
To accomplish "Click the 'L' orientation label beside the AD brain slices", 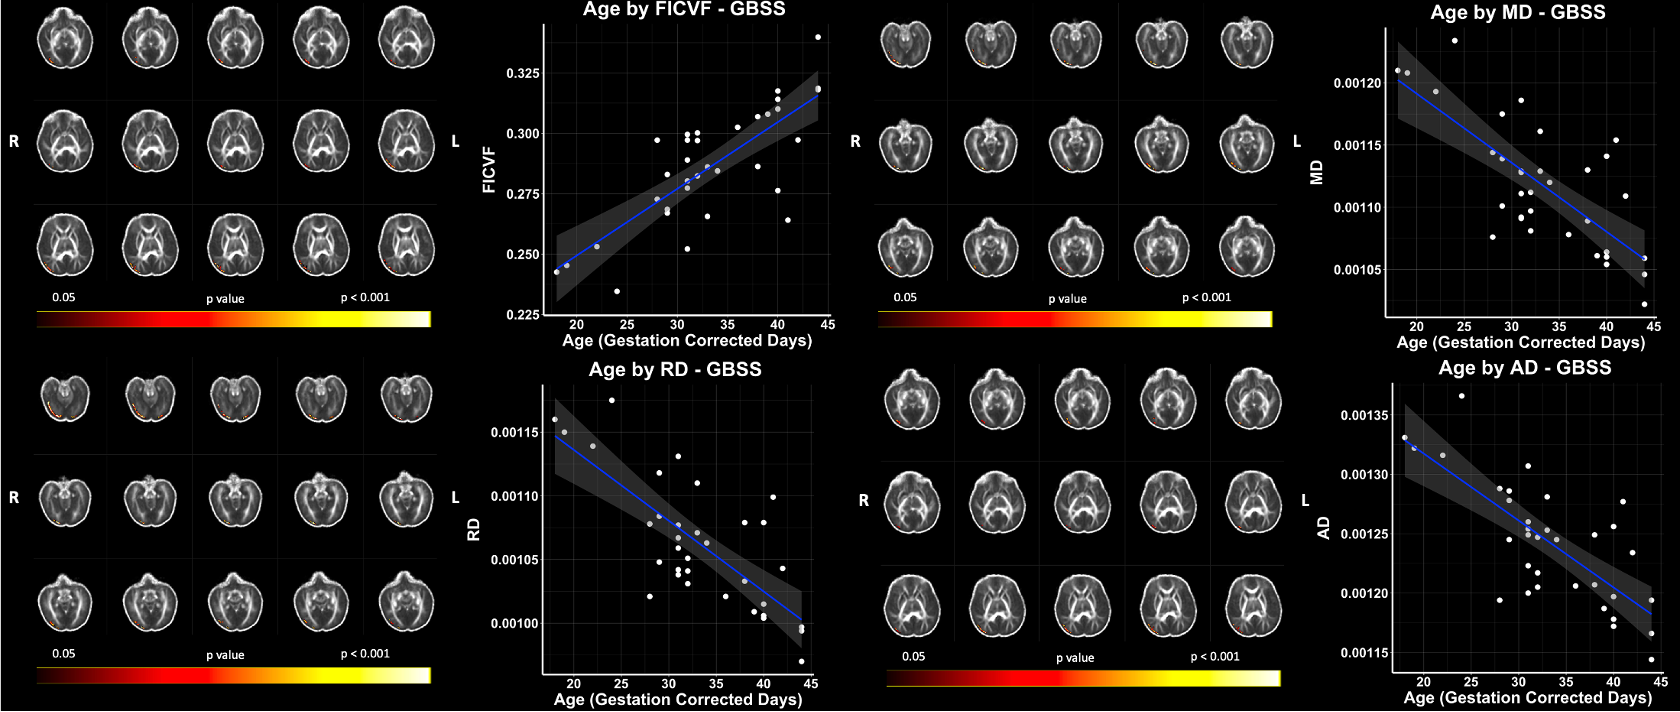I will coord(1305,500).
